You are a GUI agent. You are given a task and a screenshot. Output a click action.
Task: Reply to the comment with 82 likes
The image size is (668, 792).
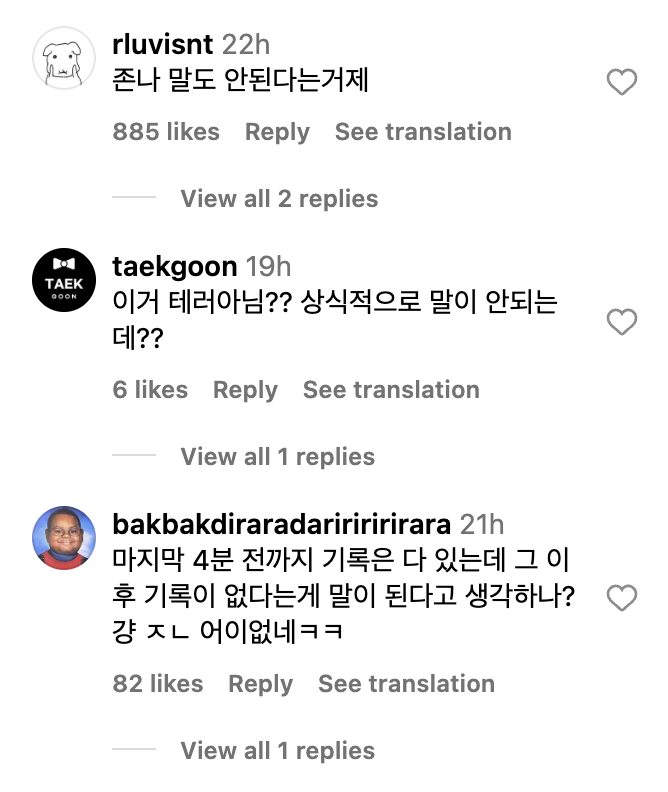(x=260, y=684)
